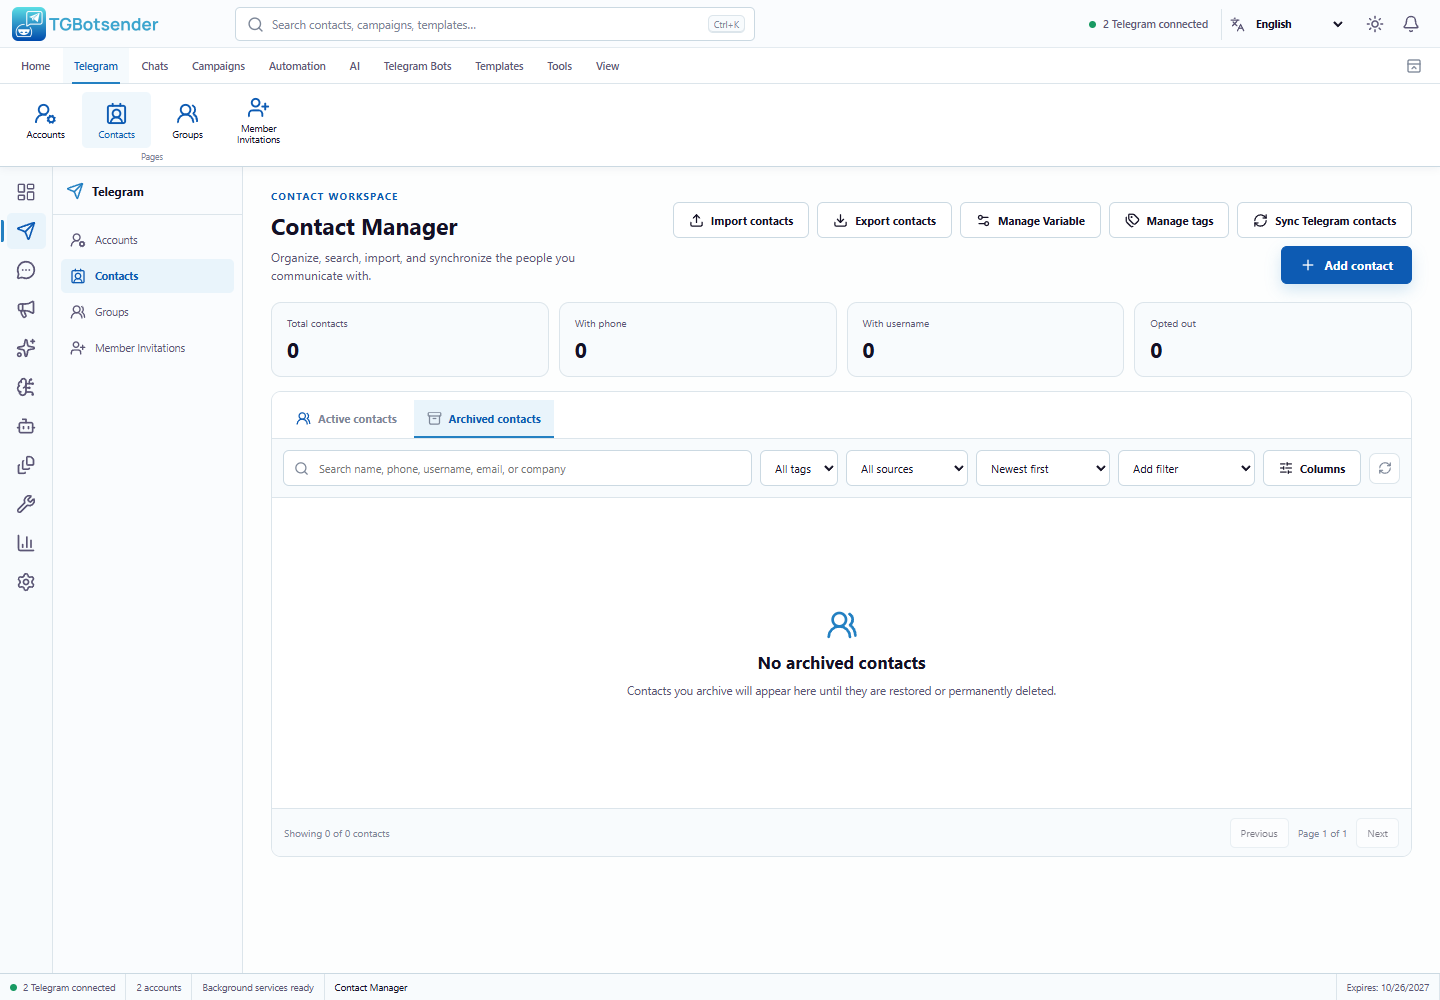The width and height of the screenshot is (1440, 1000).
Task: Open the wrench tools icon in the left rail
Action: pos(26,504)
